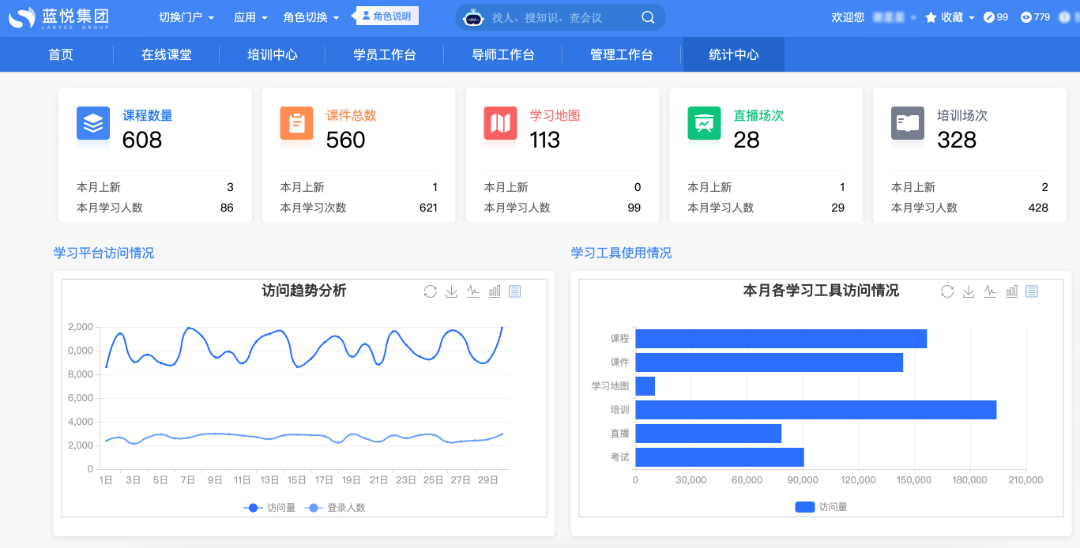Image resolution: width=1080 pixels, height=548 pixels.
Task: Click the green 直播场次 presentation icon
Action: click(704, 123)
